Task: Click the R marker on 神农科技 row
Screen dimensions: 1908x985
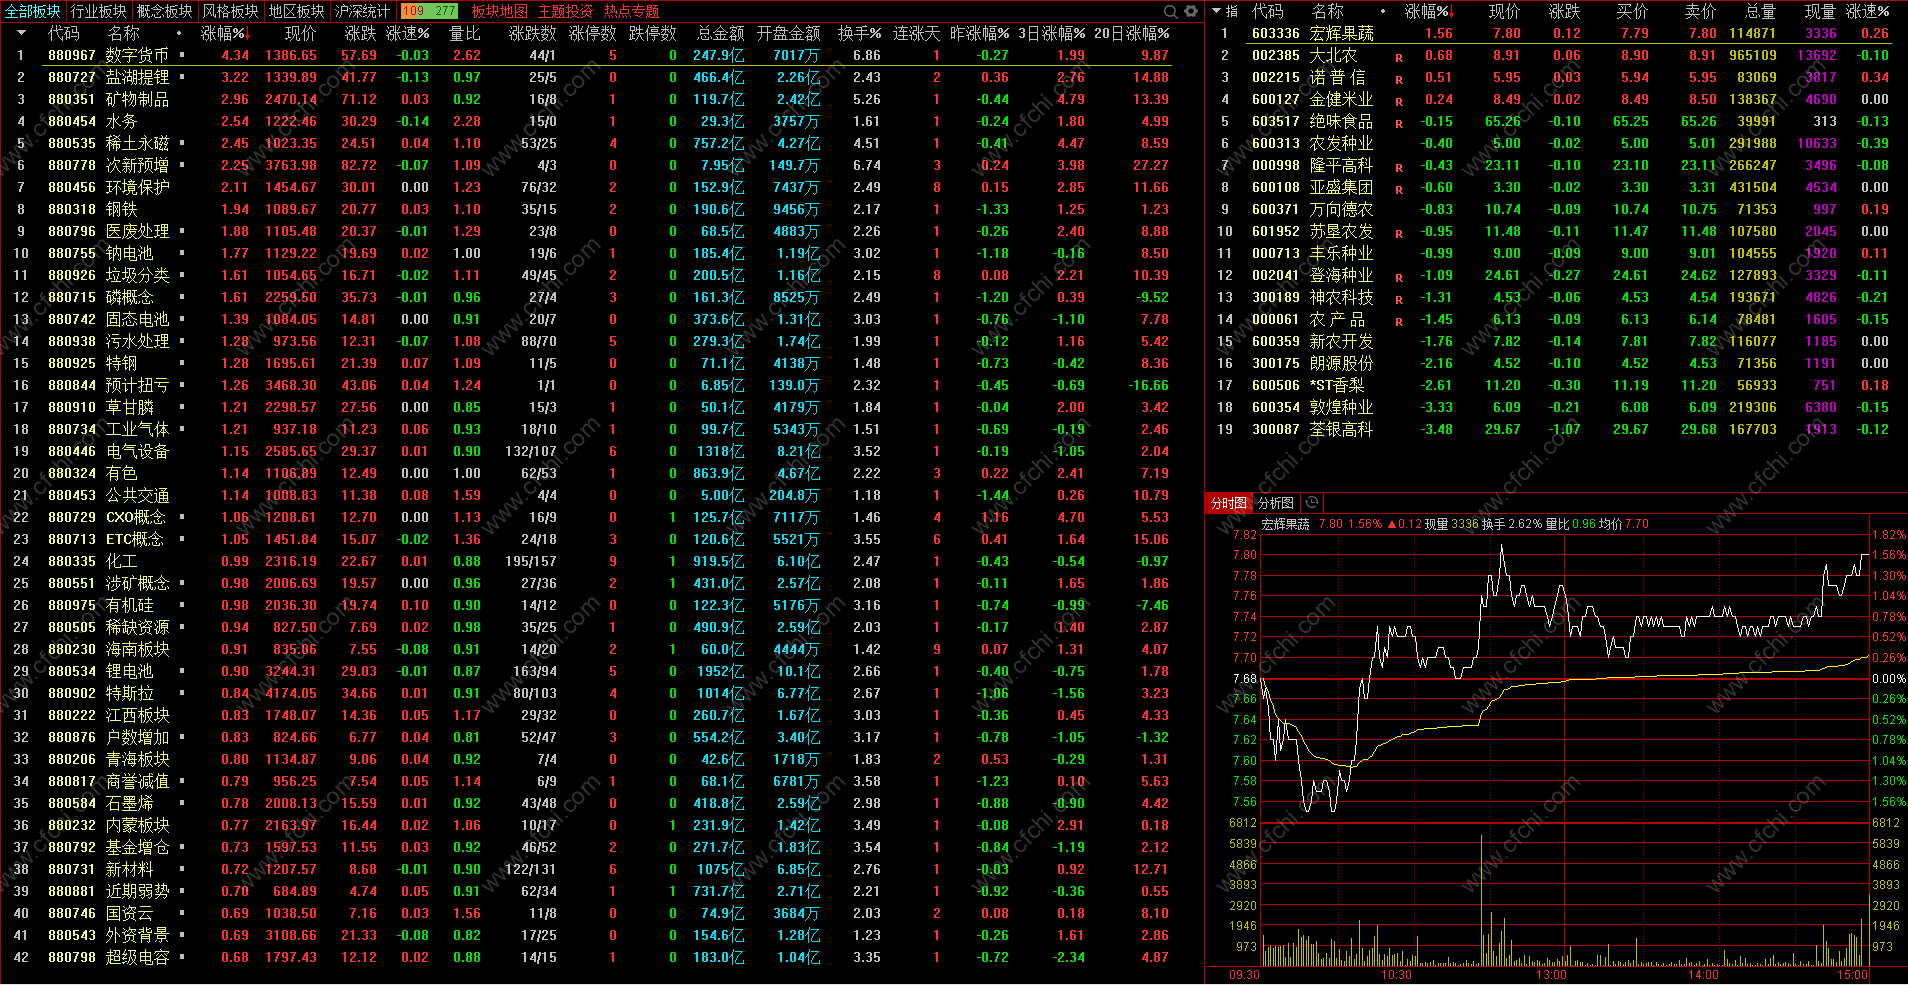Action: 1399,300
